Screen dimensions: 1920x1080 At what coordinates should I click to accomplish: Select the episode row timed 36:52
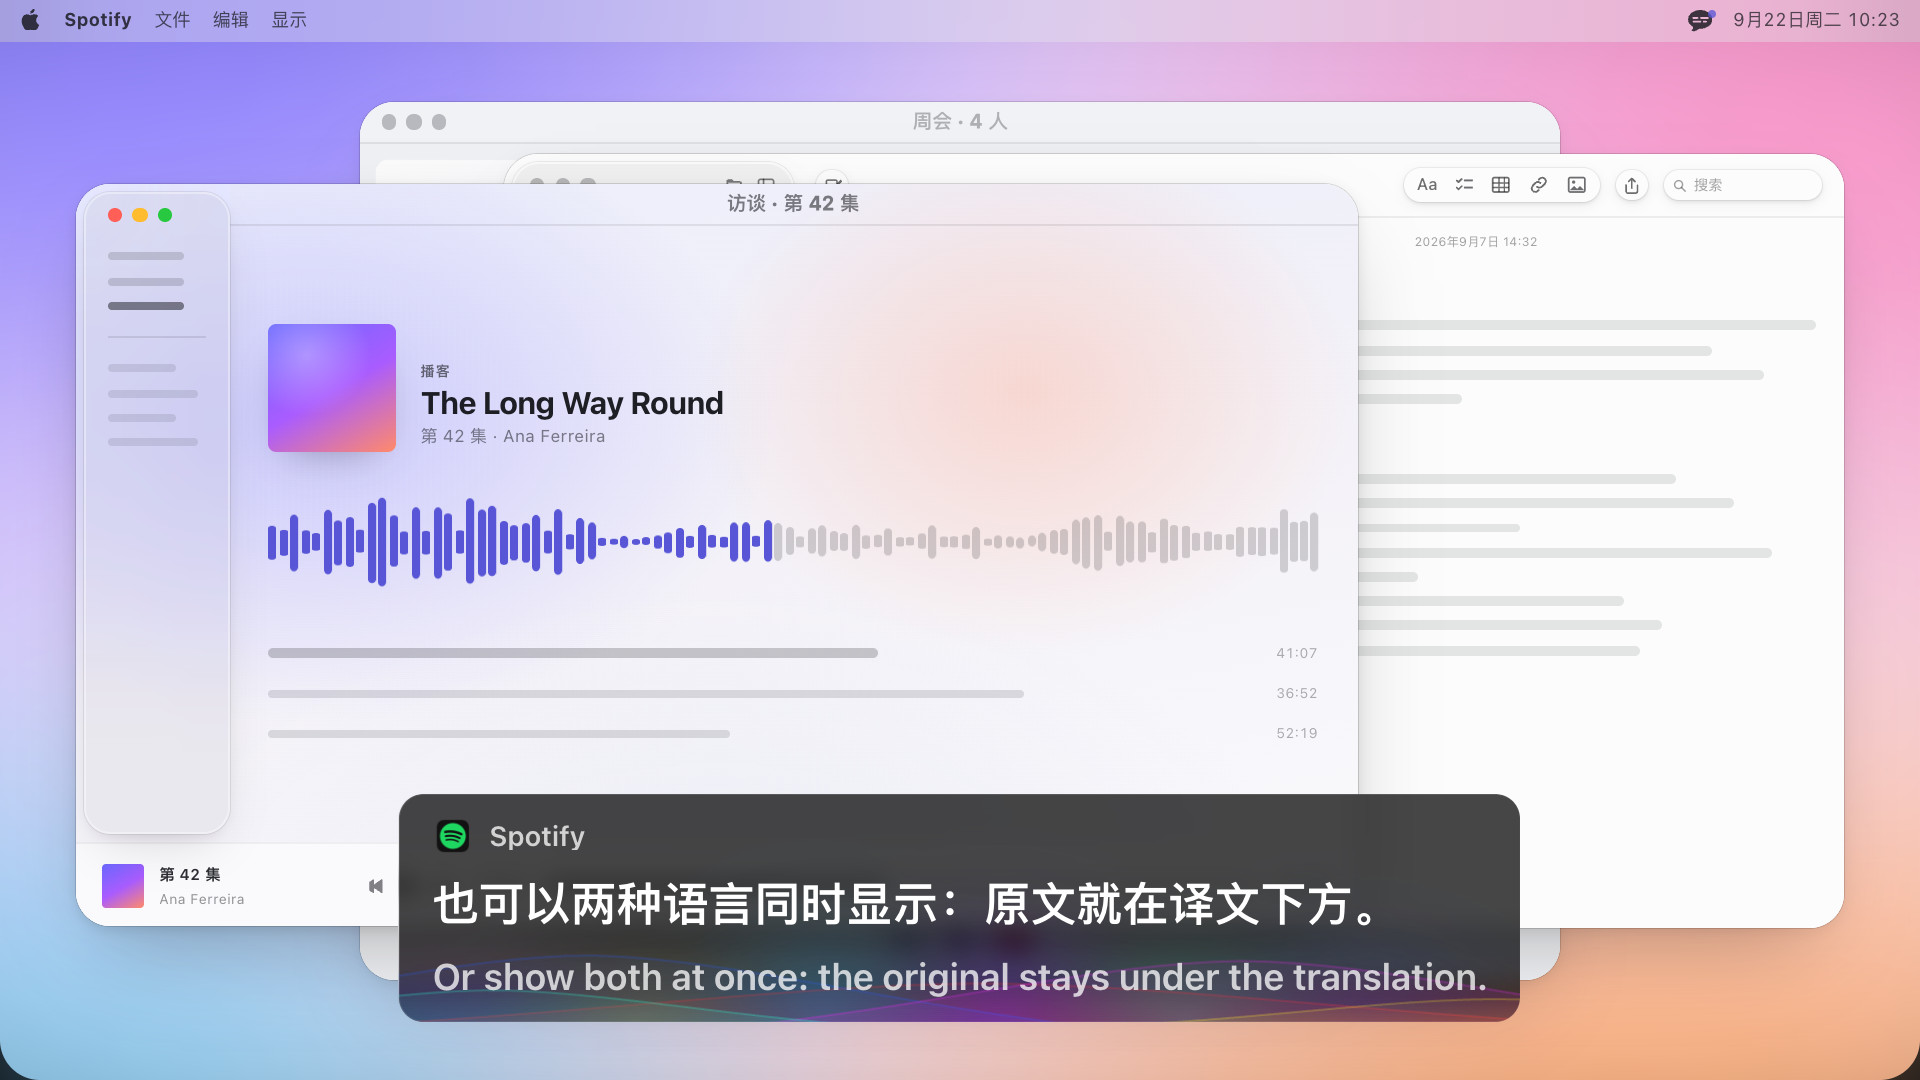(793, 693)
